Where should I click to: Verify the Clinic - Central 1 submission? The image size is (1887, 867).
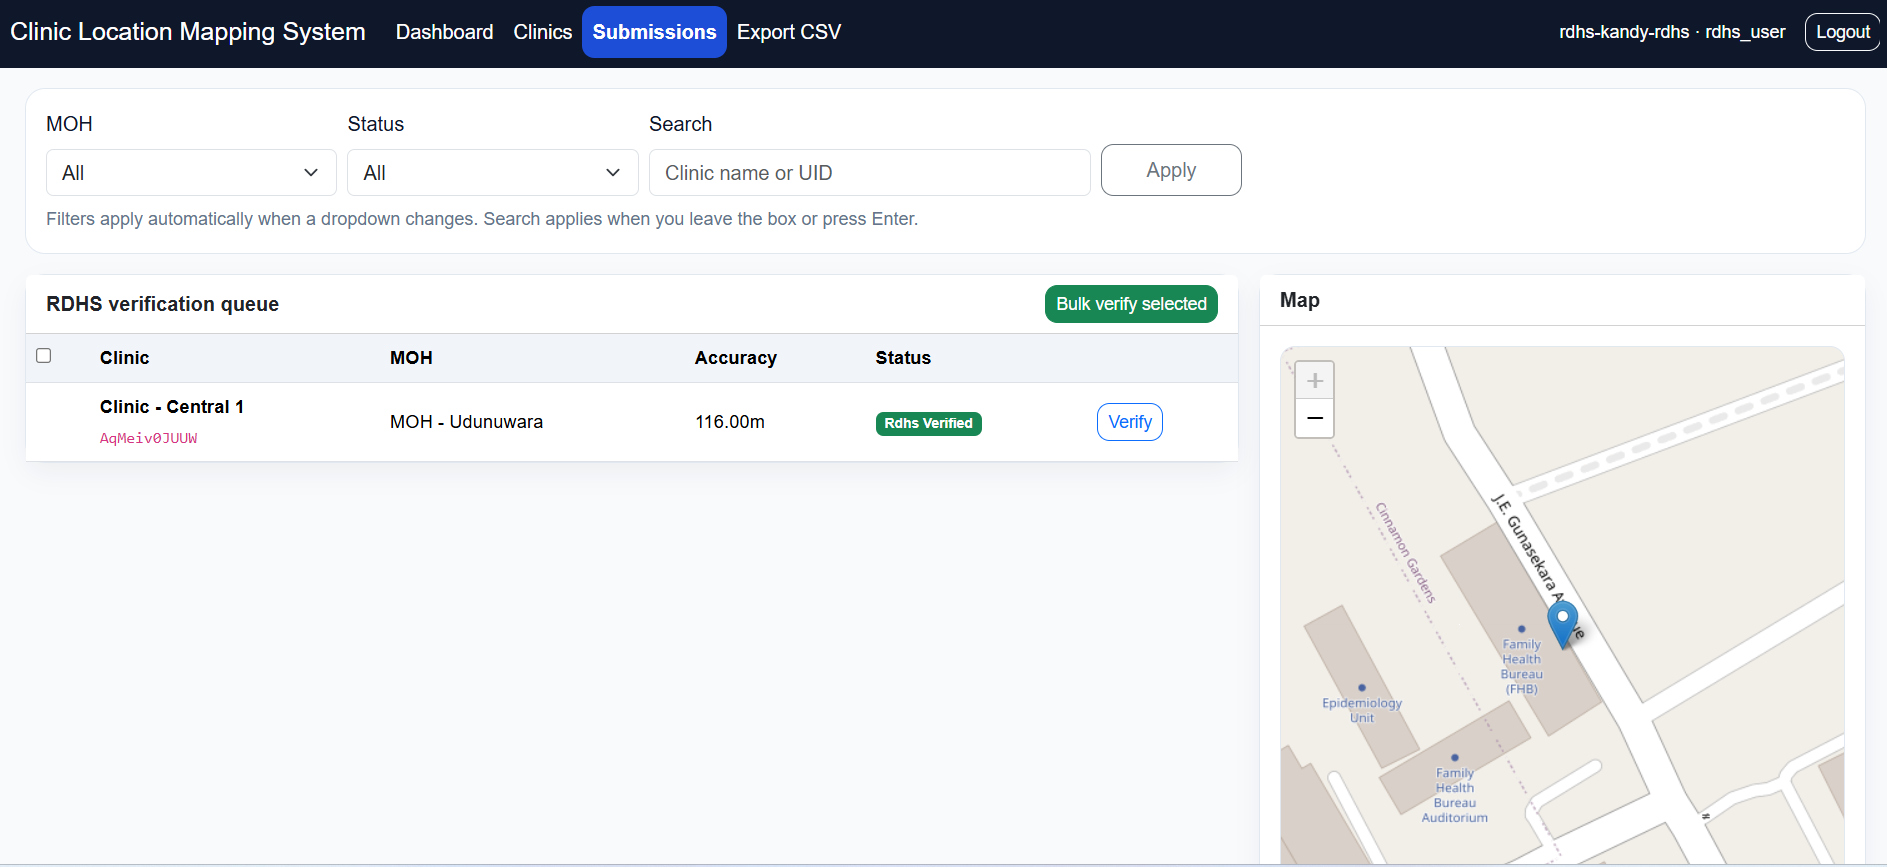[x=1130, y=422]
